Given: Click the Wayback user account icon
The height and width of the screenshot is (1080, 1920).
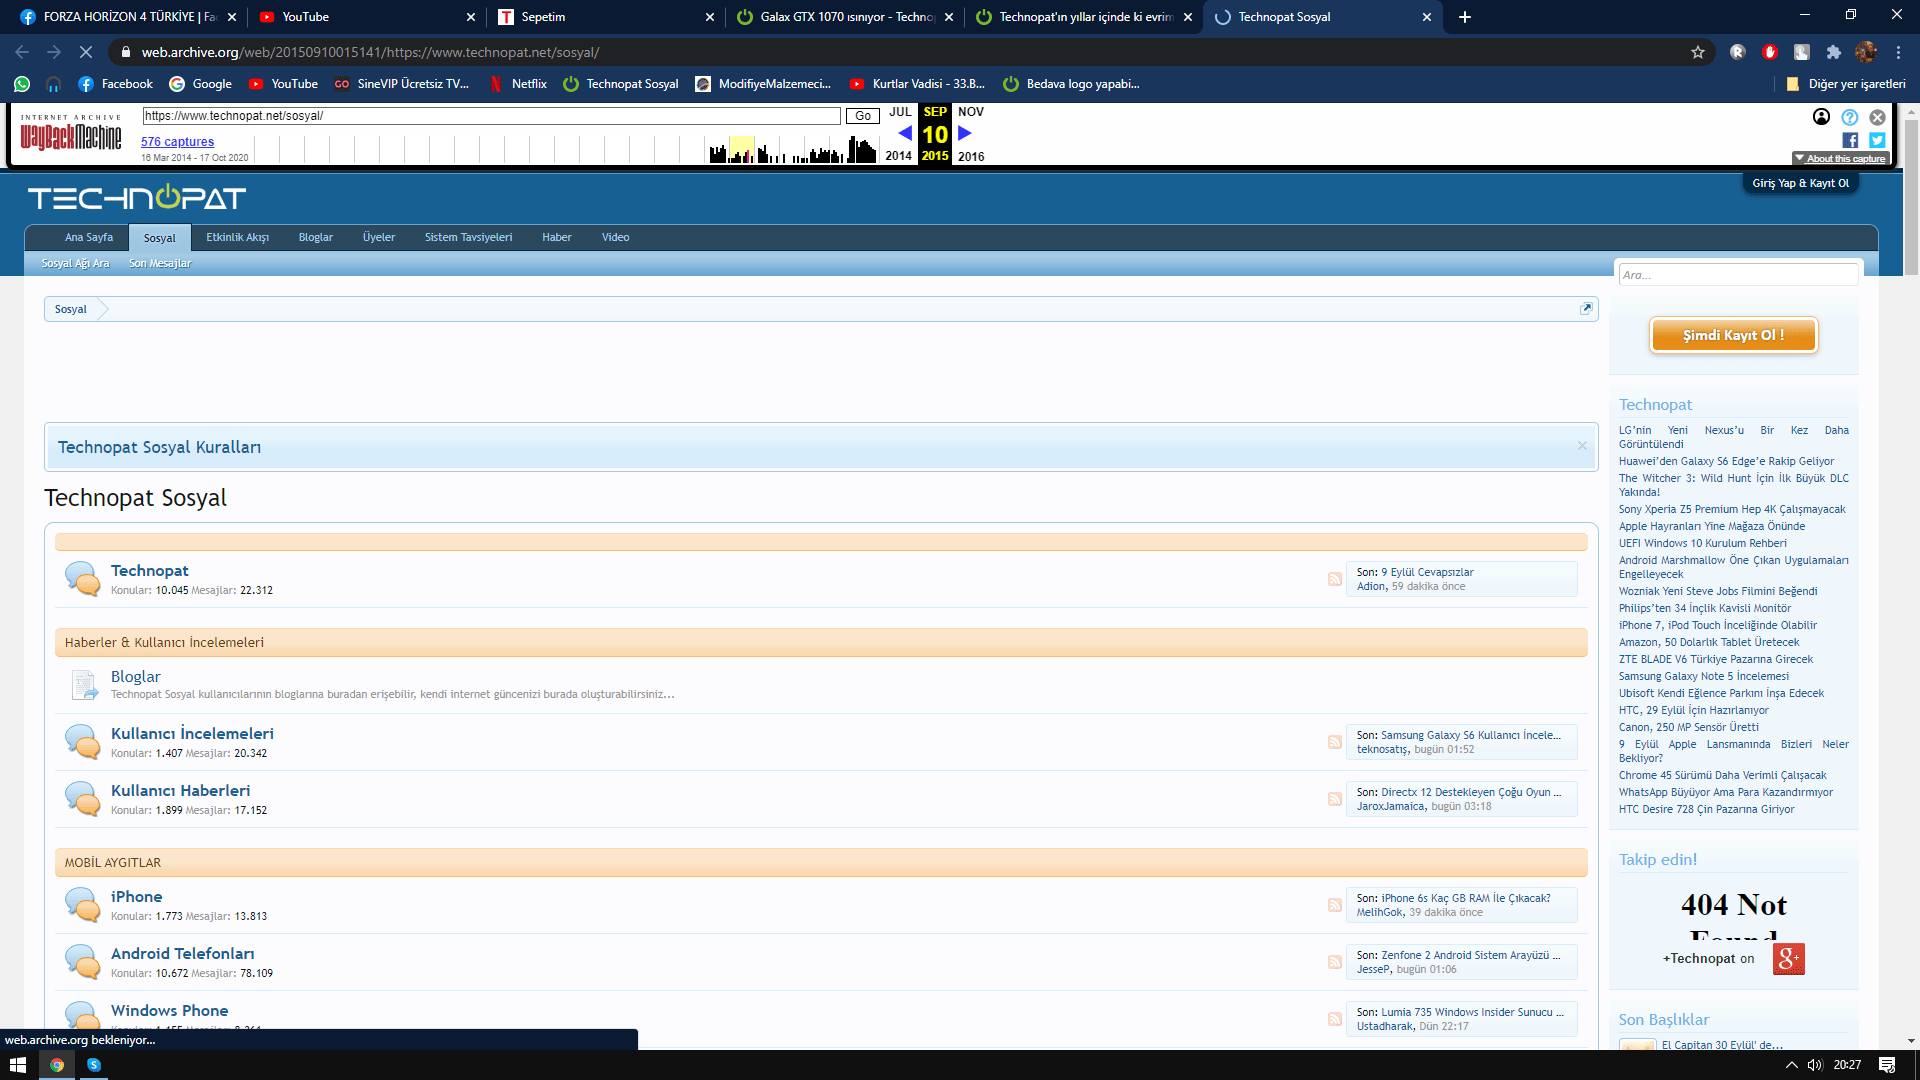Looking at the screenshot, I should coord(1821,117).
